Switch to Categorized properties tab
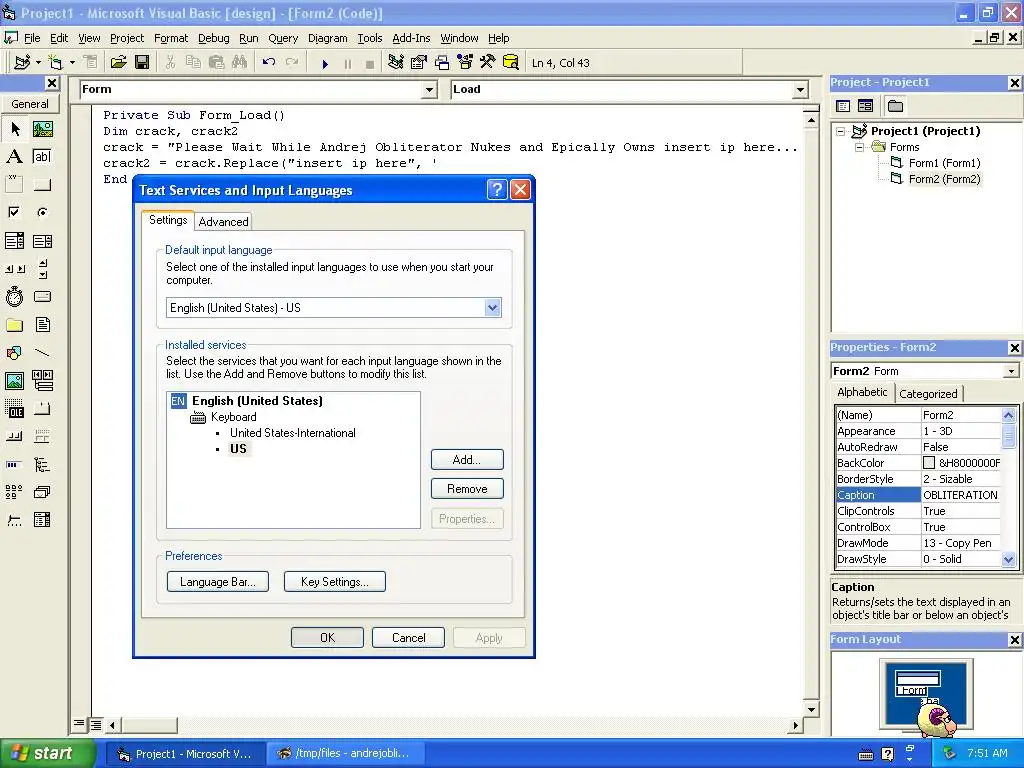Viewport: 1024px width, 768px height. 928,394
